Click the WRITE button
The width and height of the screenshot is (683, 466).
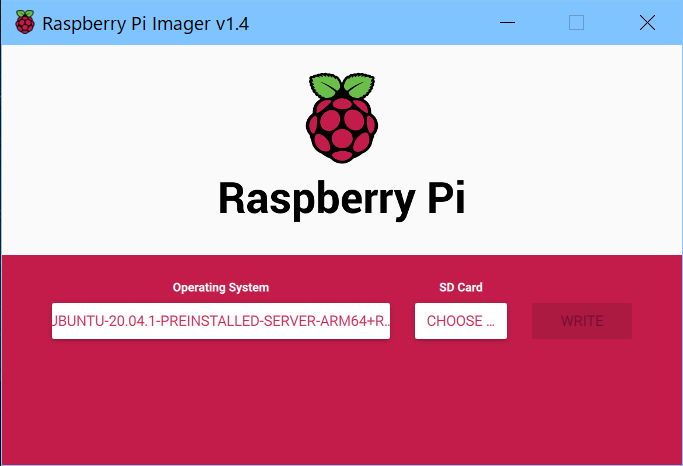click(582, 321)
